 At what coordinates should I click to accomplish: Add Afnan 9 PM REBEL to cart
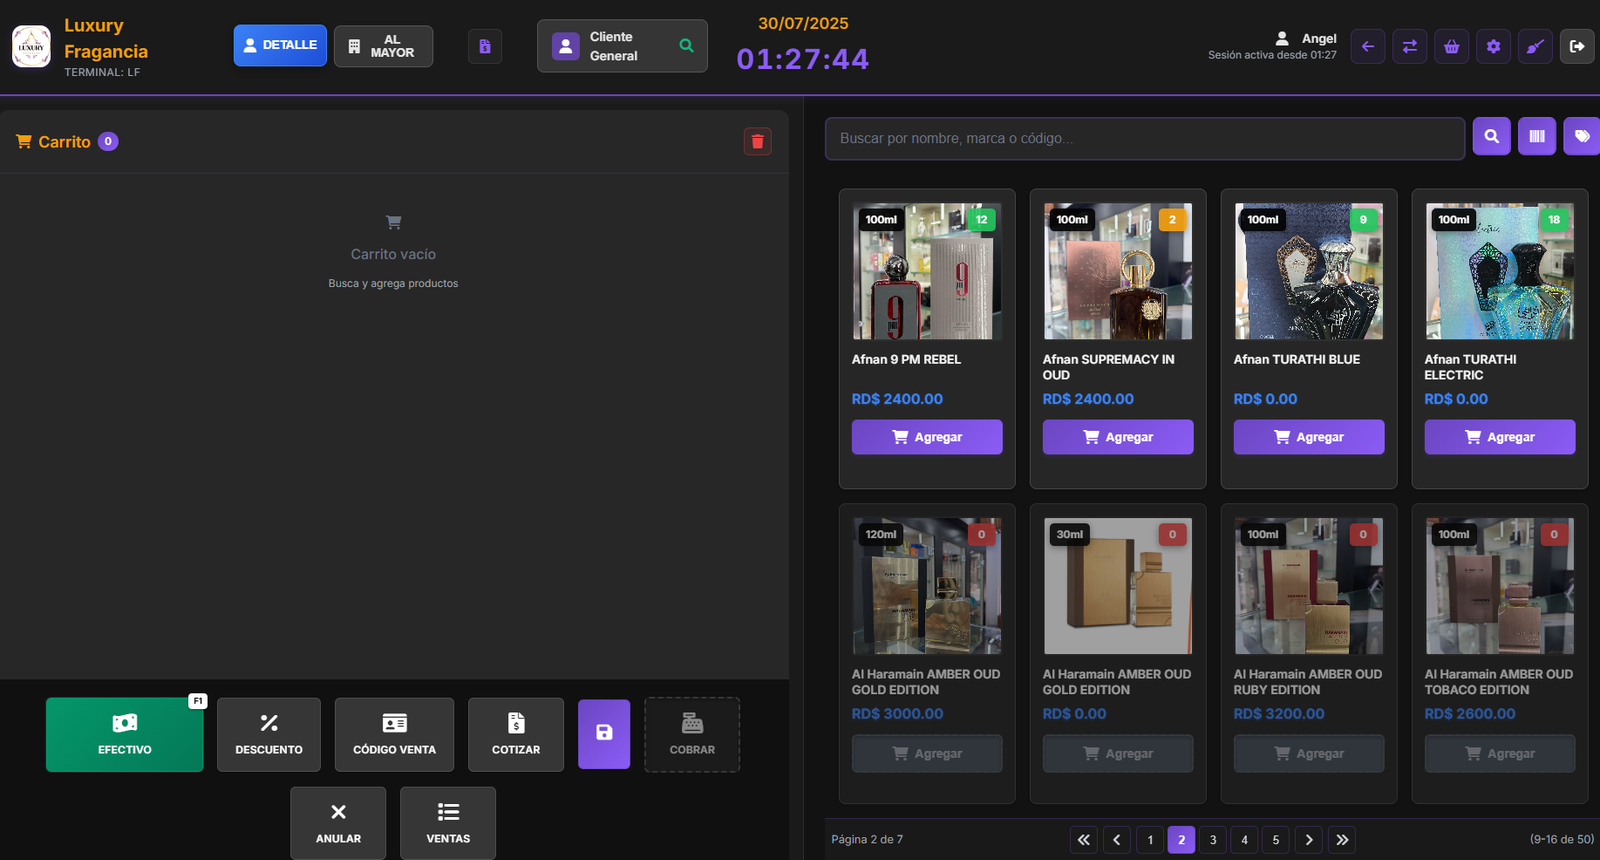pyautogui.click(x=926, y=437)
